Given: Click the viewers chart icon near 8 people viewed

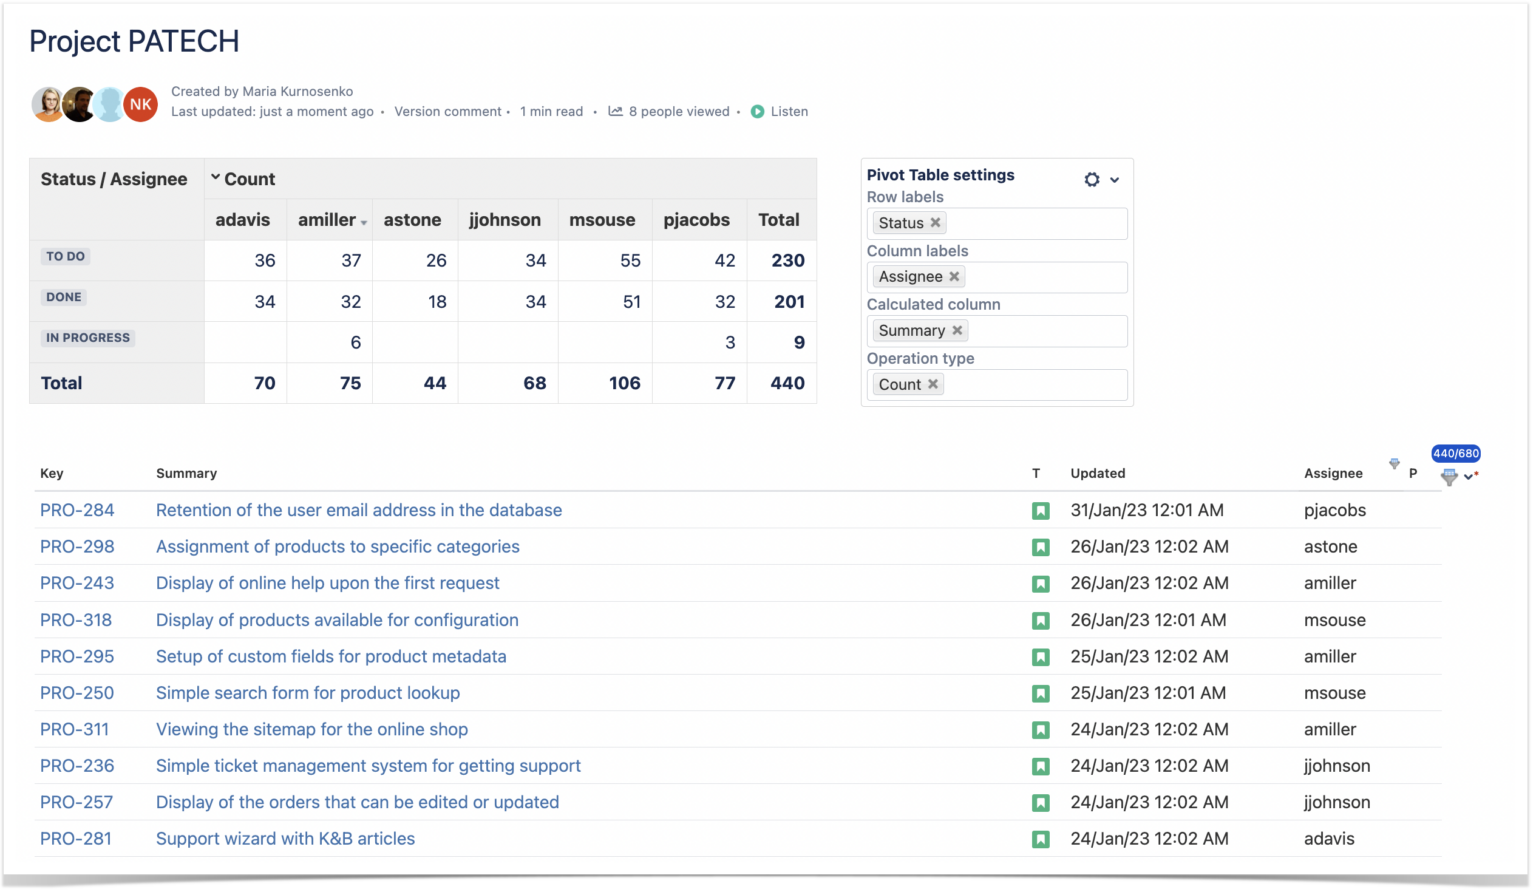Looking at the screenshot, I should tap(615, 111).
